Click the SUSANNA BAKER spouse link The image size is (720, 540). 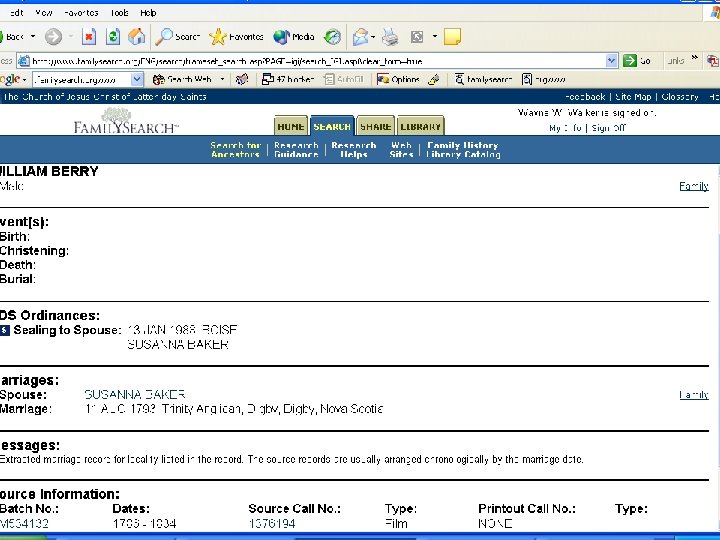[135, 394]
